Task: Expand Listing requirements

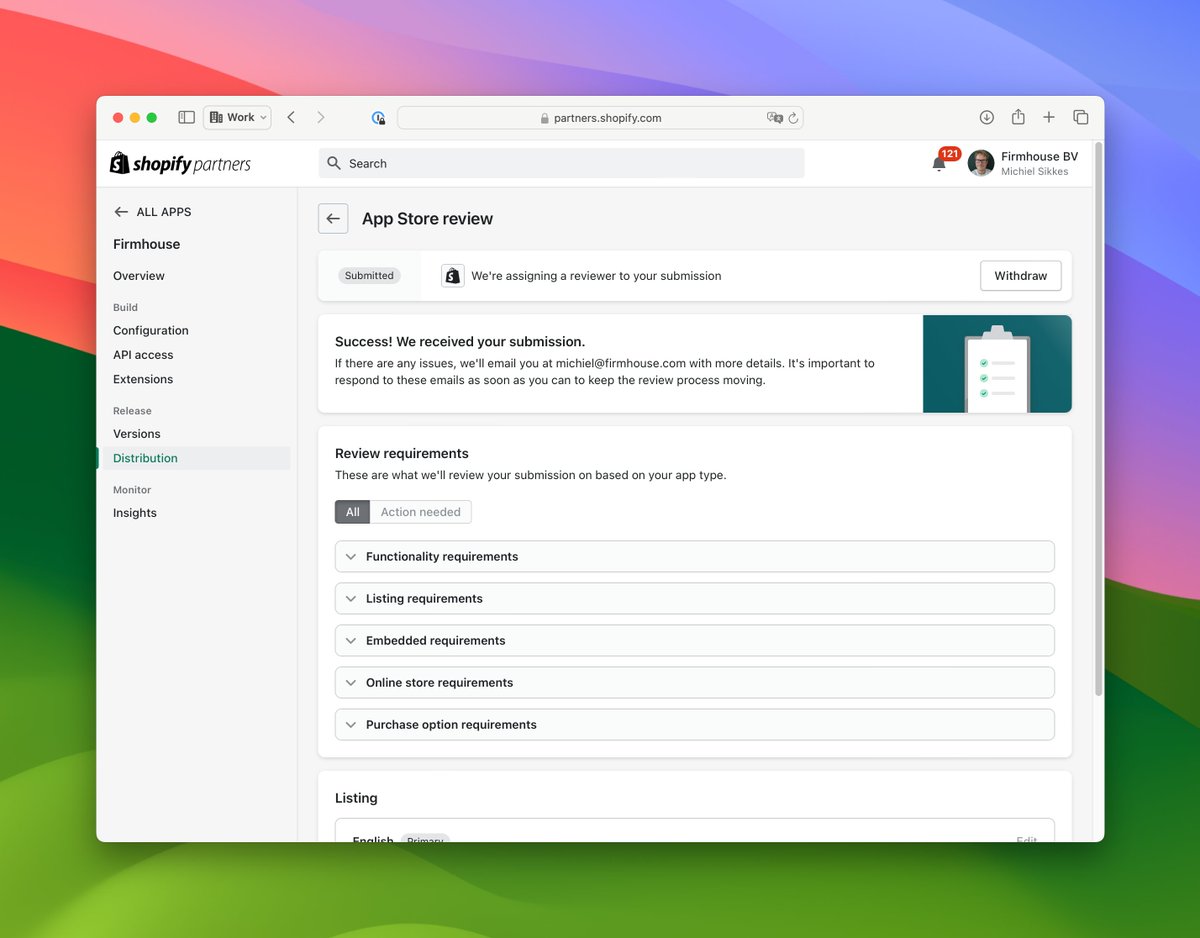Action: pos(695,599)
